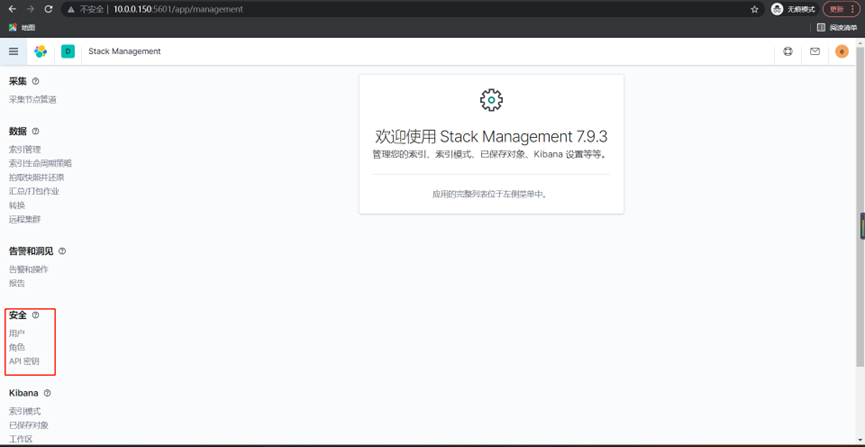Open 转换 page

[17, 205]
